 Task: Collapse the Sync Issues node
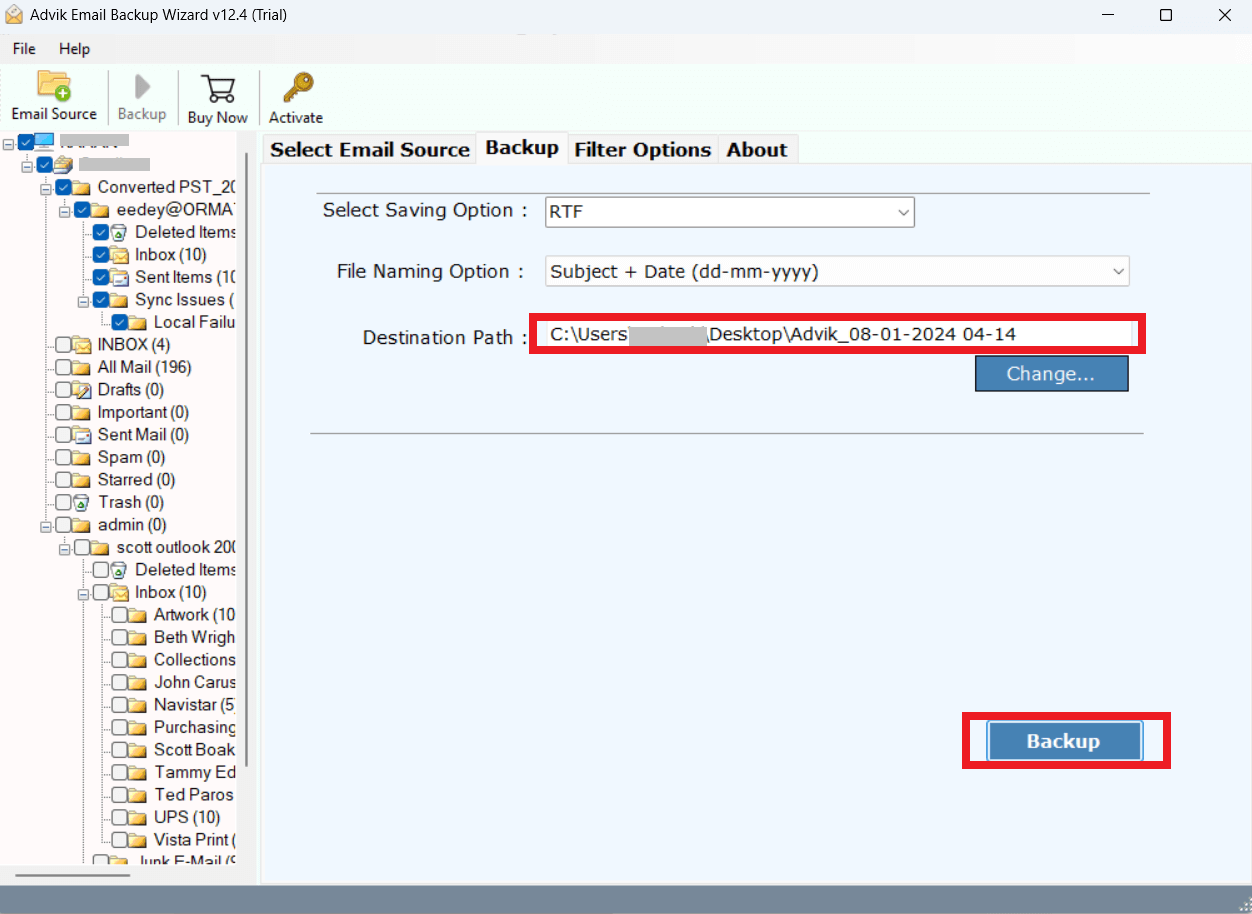[x=84, y=301]
